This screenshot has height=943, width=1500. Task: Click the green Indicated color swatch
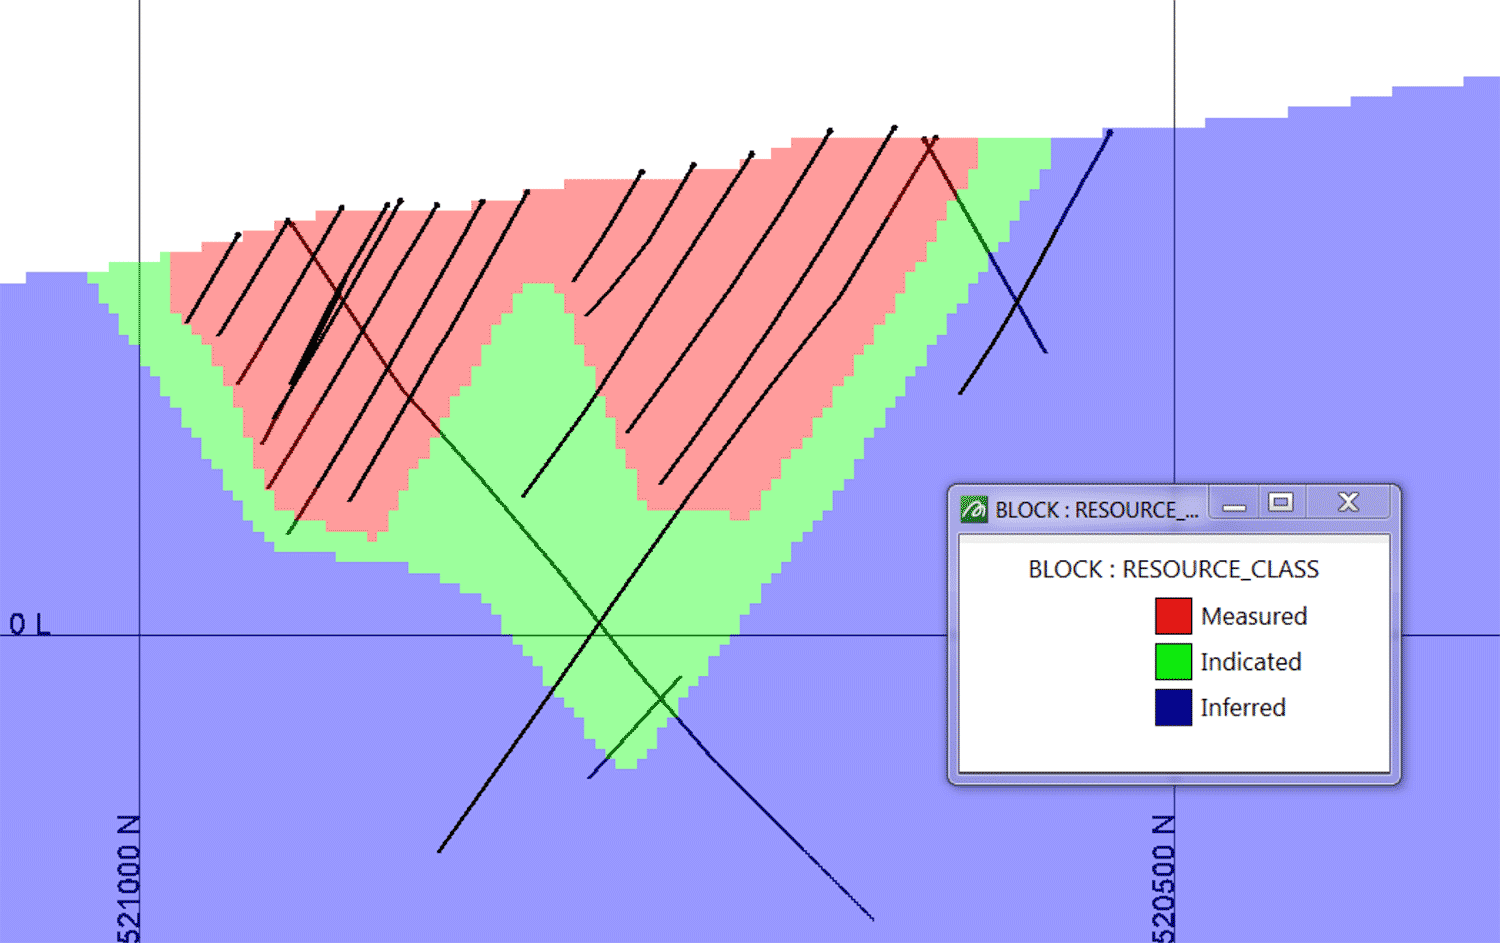1173,662
